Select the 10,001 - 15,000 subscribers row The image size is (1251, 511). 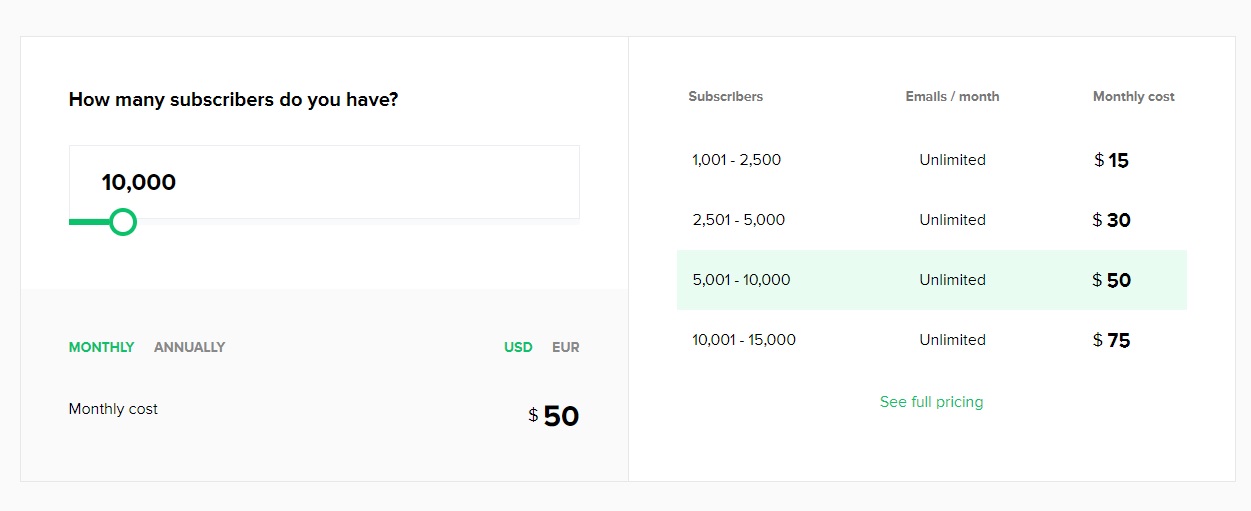coord(932,340)
